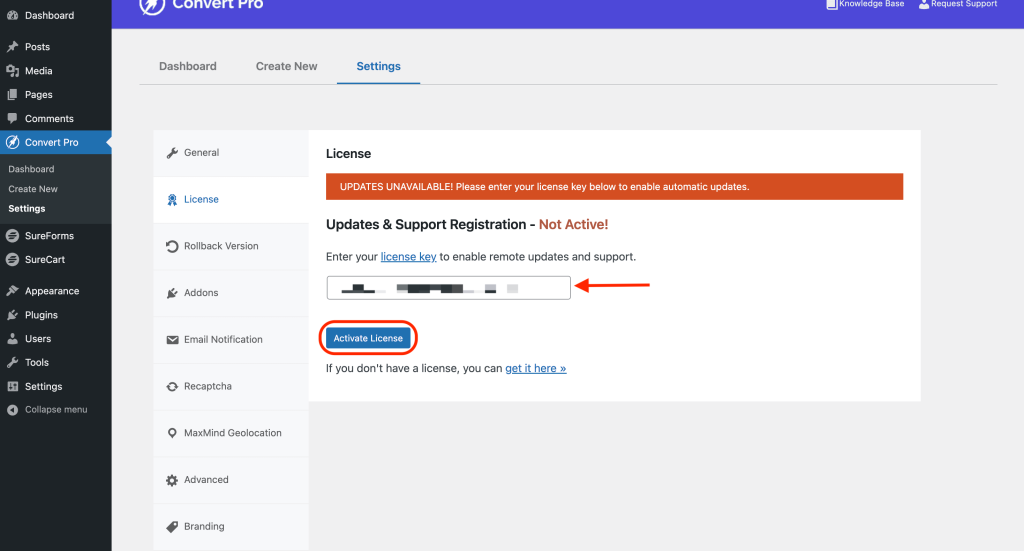This screenshot has height=551, width=1024.
Task: Click the Email Notification envelope icon
Action: tap(172, 339)
